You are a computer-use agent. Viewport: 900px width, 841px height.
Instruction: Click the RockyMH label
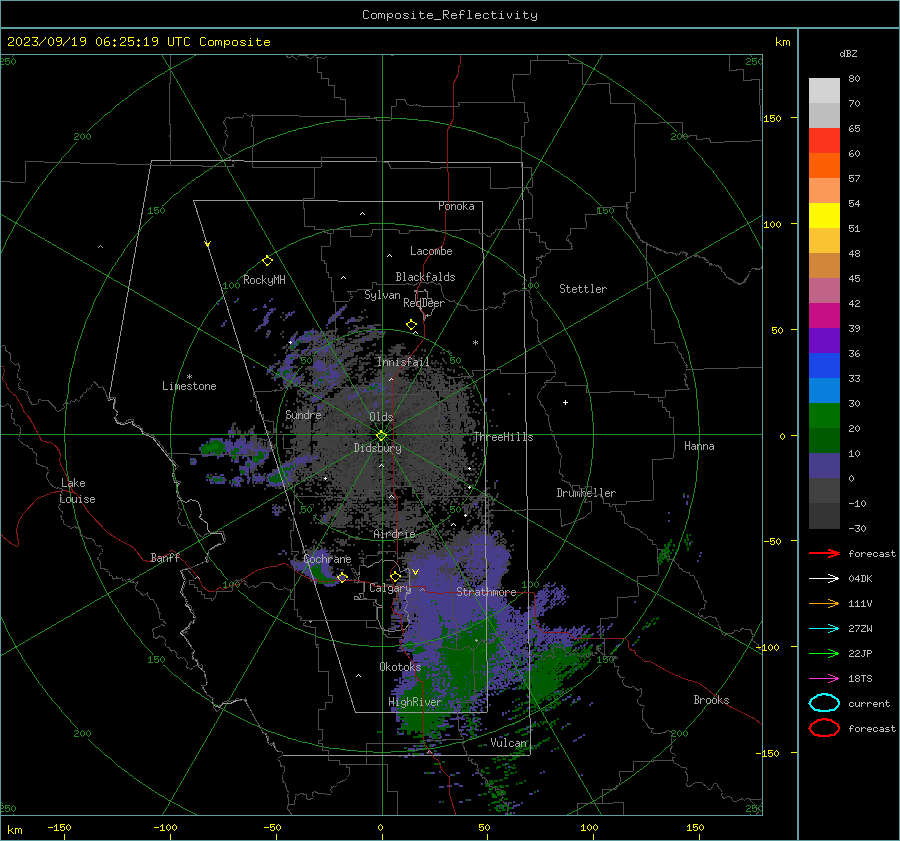(x=264, y=280)
